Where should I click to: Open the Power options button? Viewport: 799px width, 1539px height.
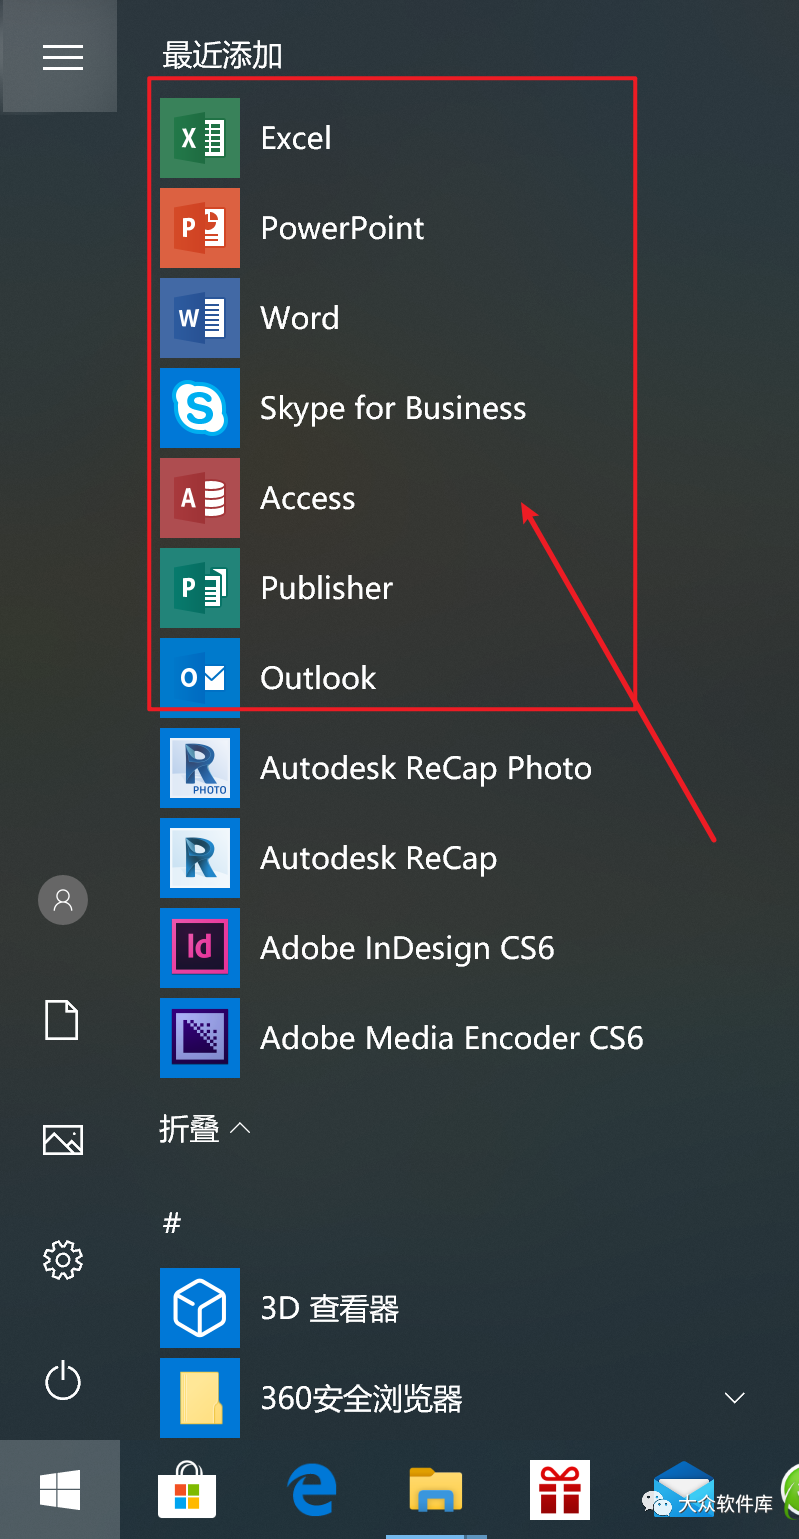coord(62,1382)
